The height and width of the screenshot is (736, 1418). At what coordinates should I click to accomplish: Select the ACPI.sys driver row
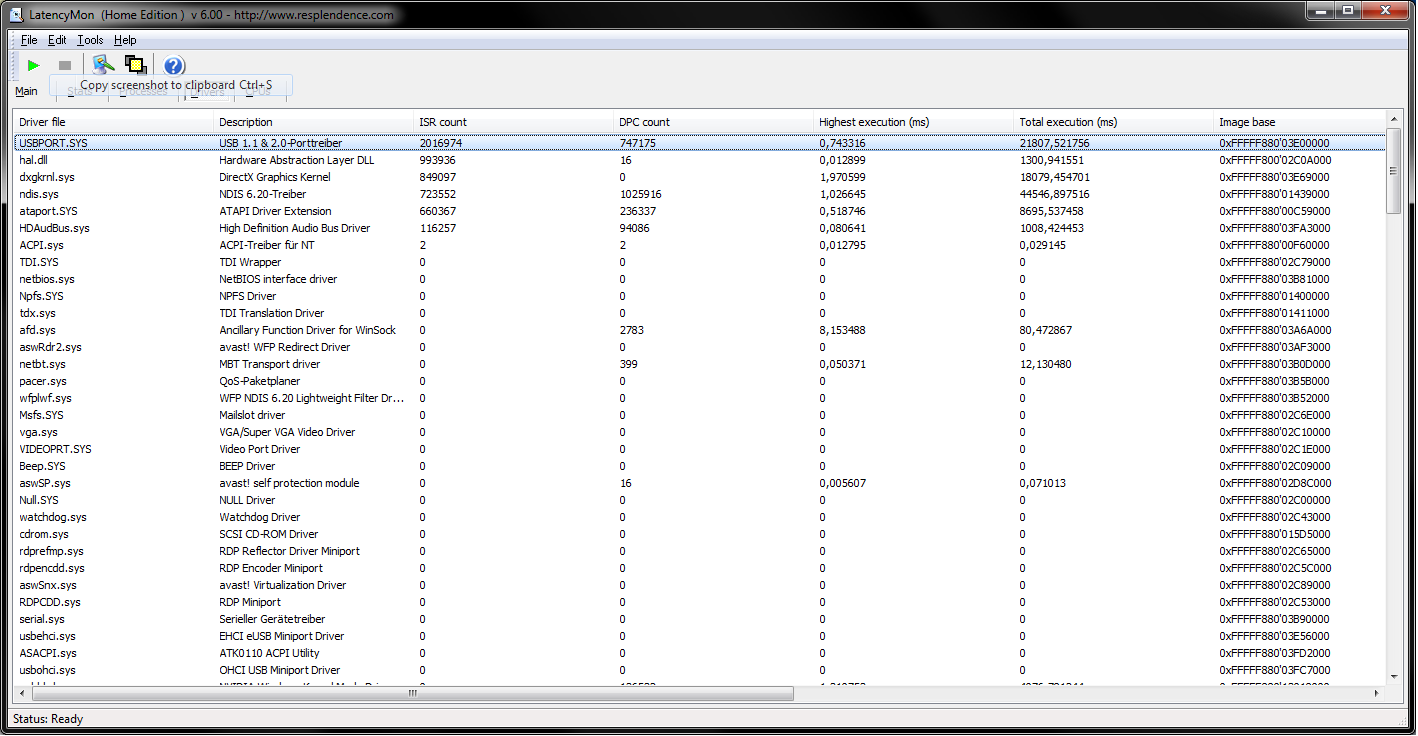[700, 245]
